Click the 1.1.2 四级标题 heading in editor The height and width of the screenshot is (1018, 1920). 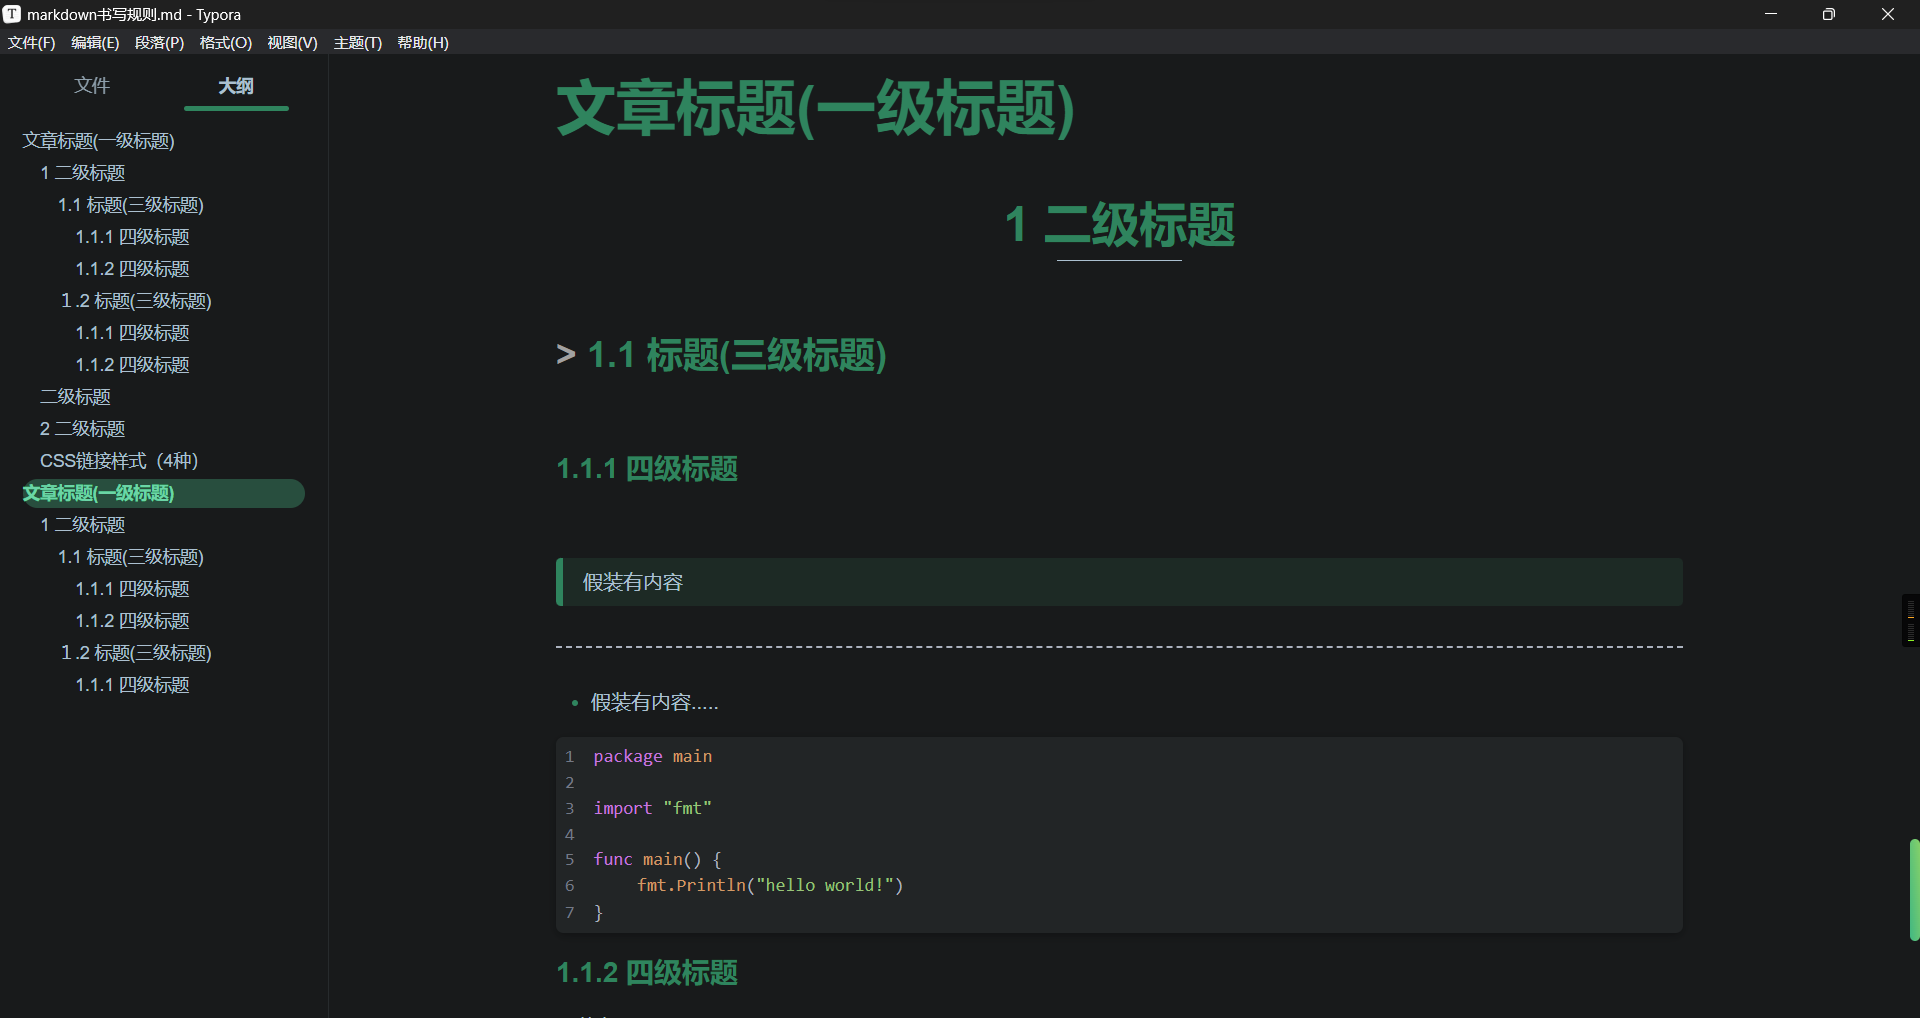647,973
